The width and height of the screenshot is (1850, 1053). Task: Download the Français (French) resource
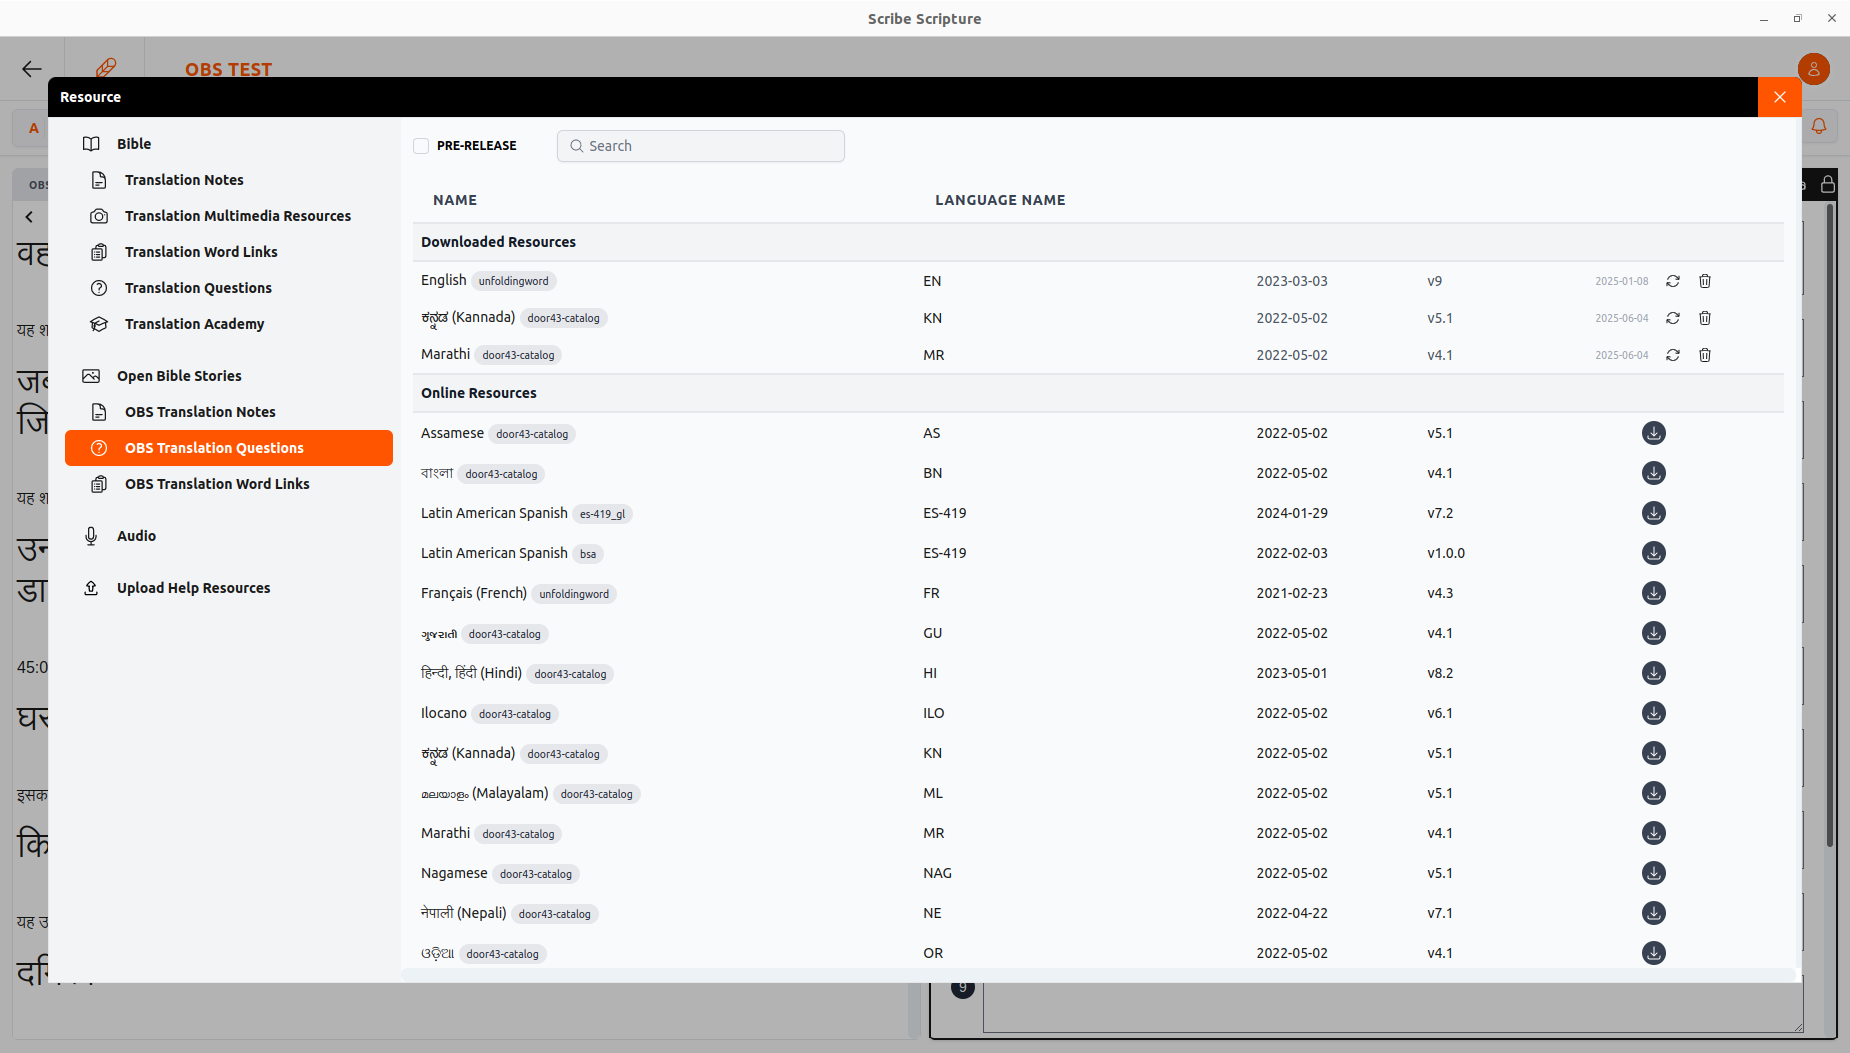1652,592
